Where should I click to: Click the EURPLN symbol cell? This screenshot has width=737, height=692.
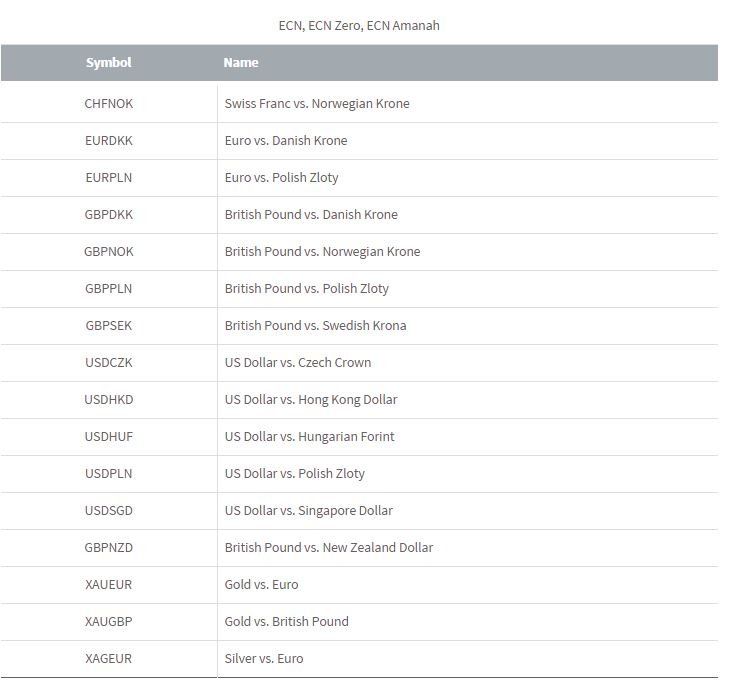click(108, 177)
